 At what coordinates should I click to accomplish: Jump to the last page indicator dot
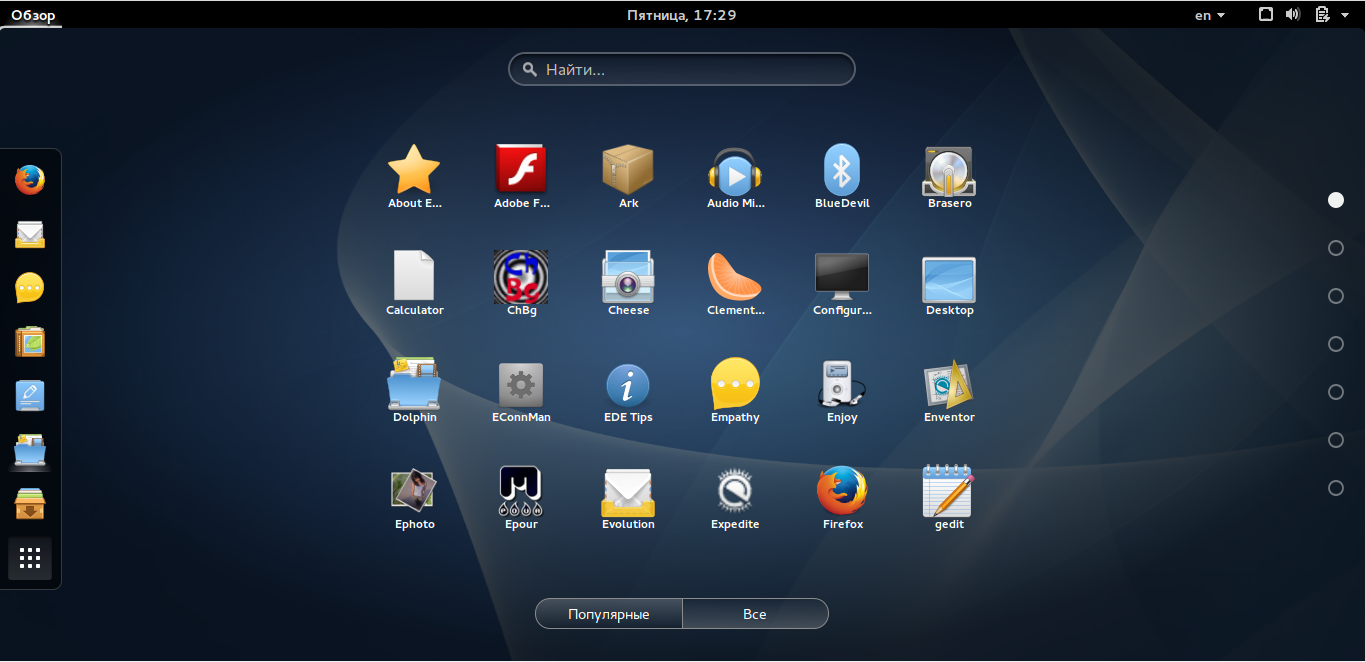(x=1335, y=488)
